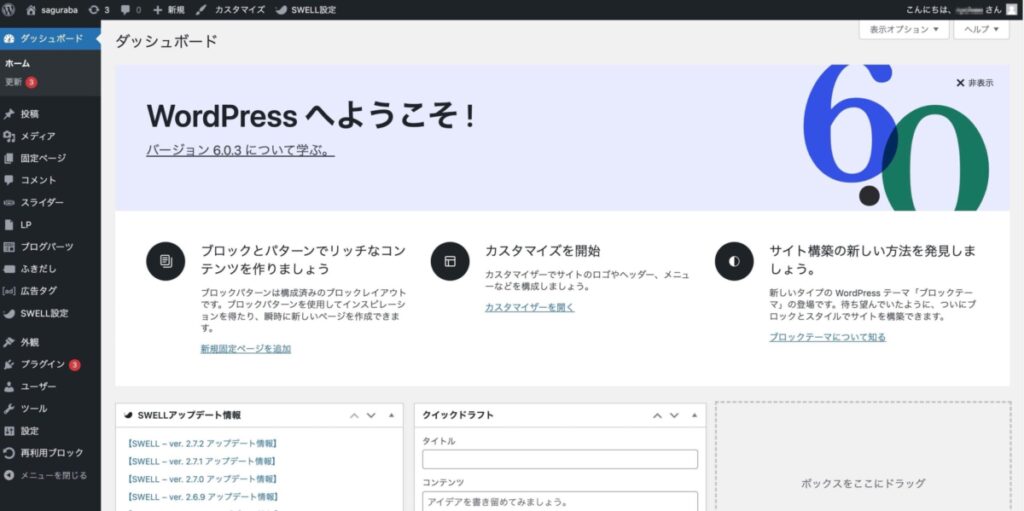Collapse the sidebar with メニューを閉じる
Image resolution: width=1024 pixels, height=511 pixels.
[x=50, y=475]
